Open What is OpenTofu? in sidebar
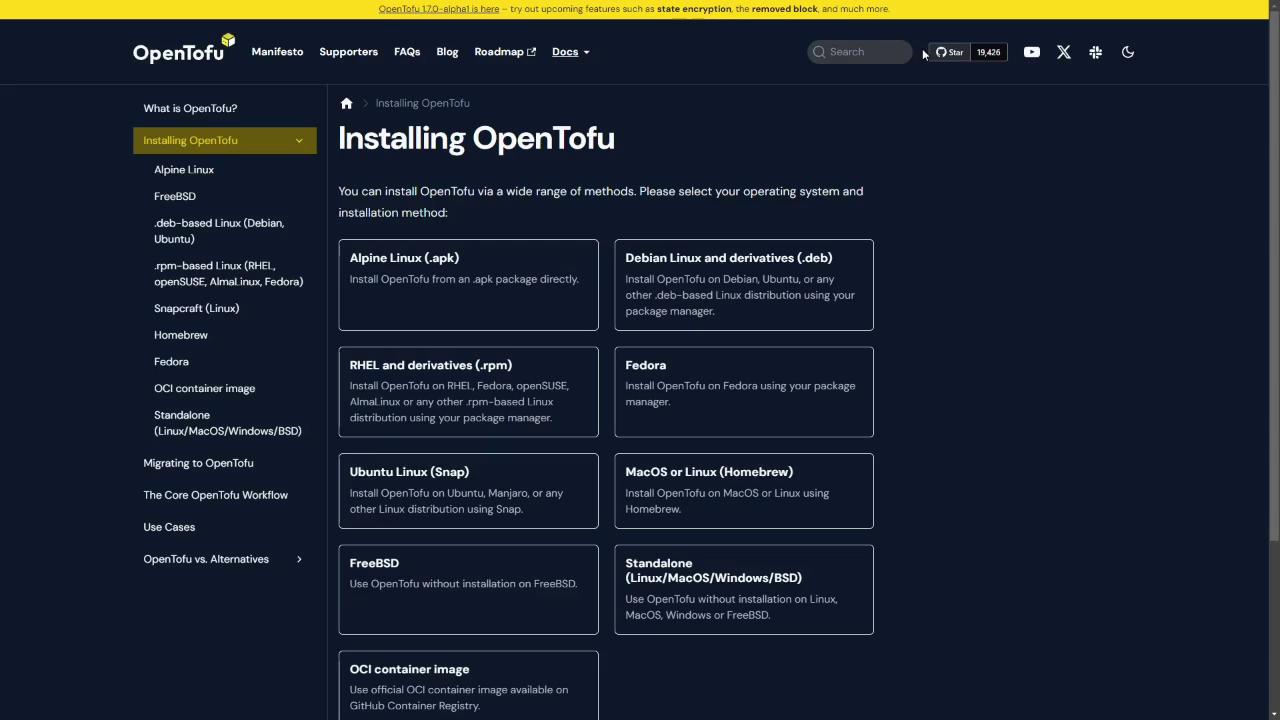1280x720 pixels. point(190,108)
